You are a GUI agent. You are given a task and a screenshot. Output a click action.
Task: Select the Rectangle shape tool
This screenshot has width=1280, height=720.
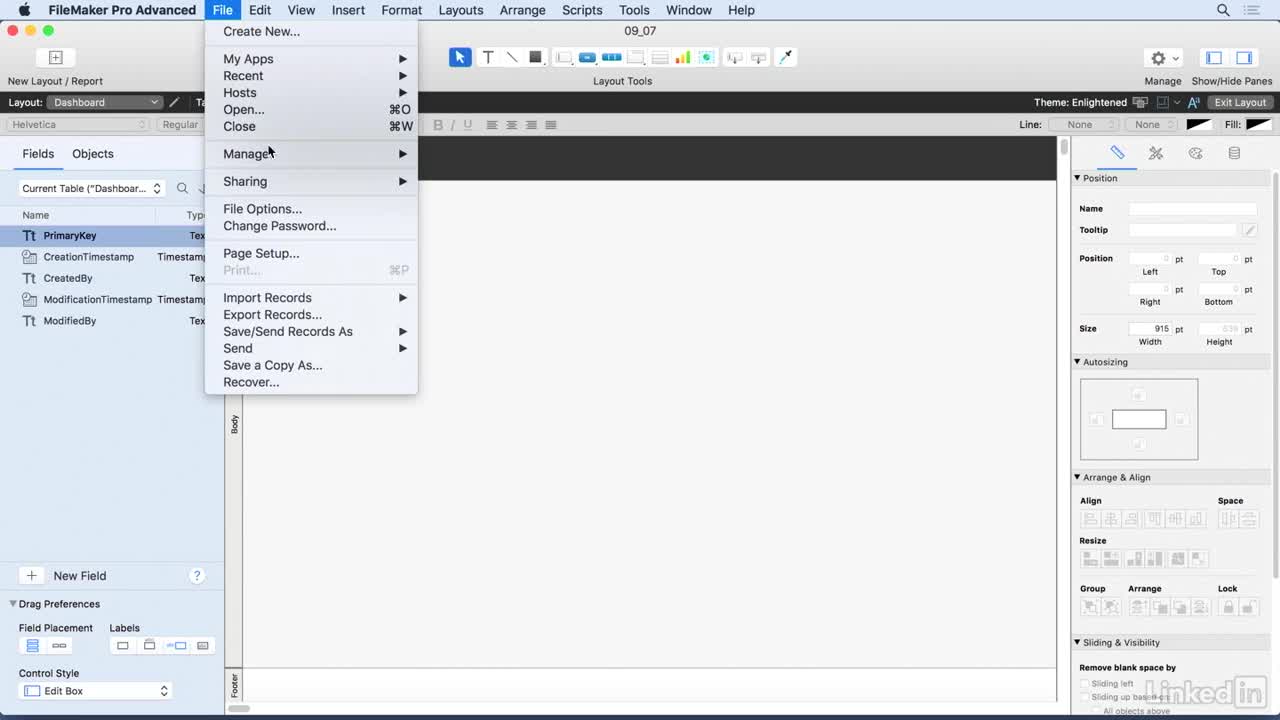click(x=536, y=57)
